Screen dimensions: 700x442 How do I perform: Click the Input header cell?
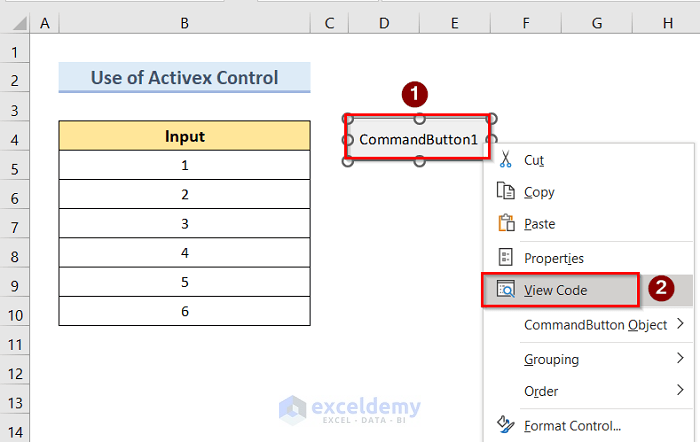coord(184,136)
